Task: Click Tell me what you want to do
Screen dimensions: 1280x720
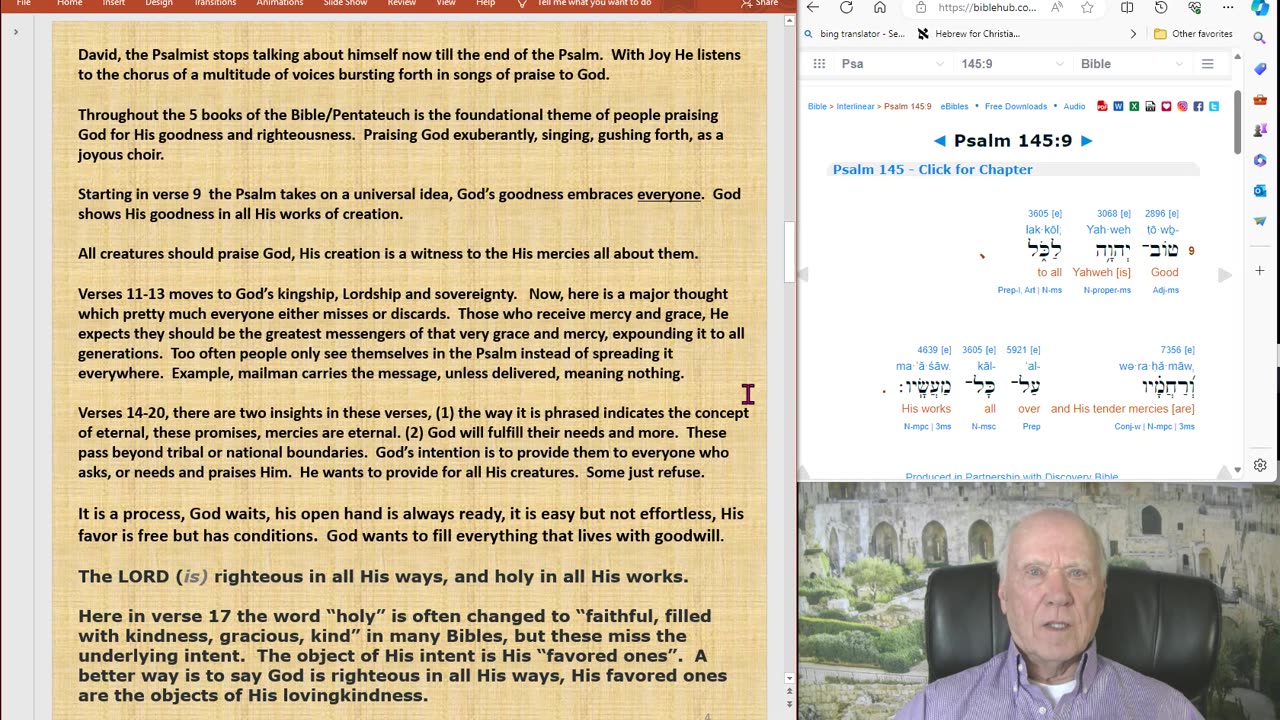Action: click(x=594, y=3)
